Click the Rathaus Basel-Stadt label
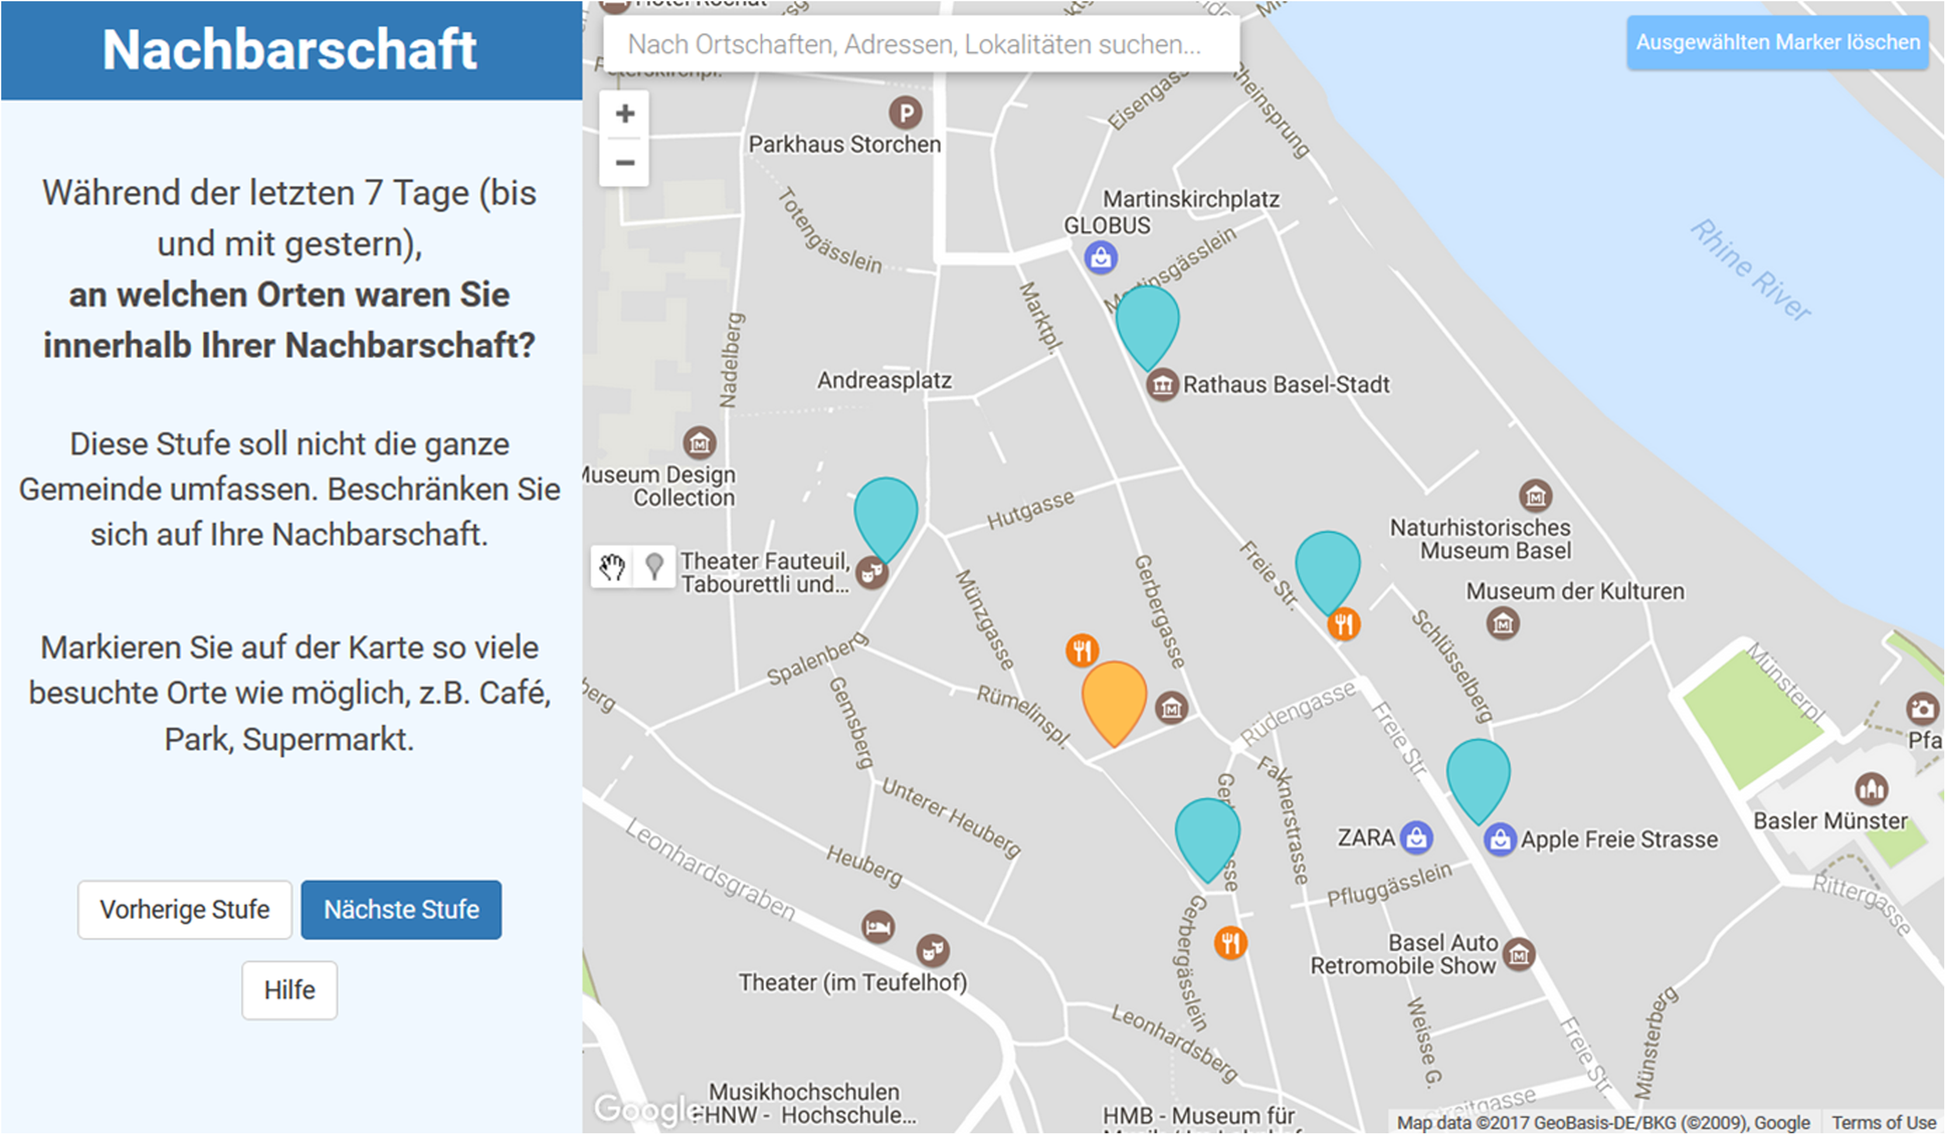The height and width of the screenshot is (1135, 1946). tap(1286, 384)
